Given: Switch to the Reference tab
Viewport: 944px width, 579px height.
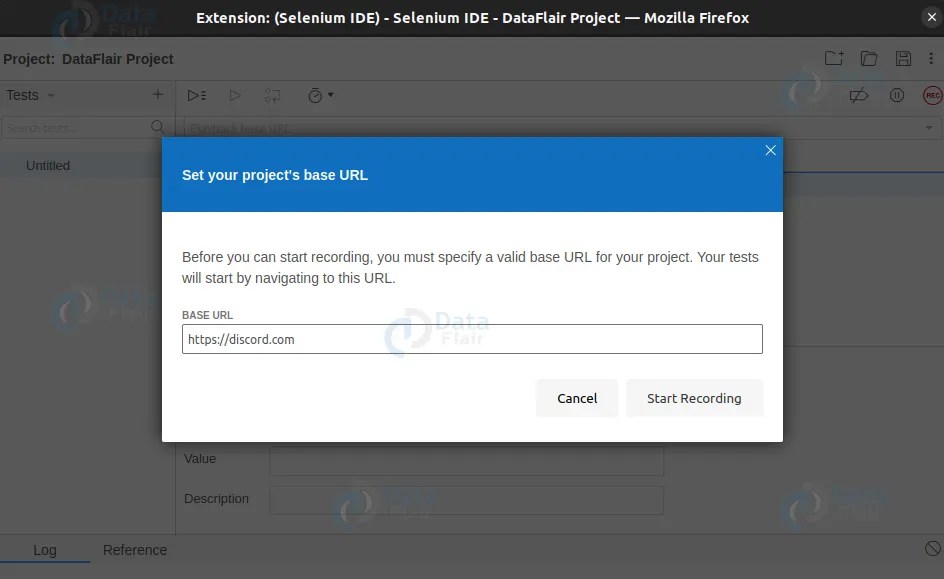Looking at the screenshot, I should (135, 550).
